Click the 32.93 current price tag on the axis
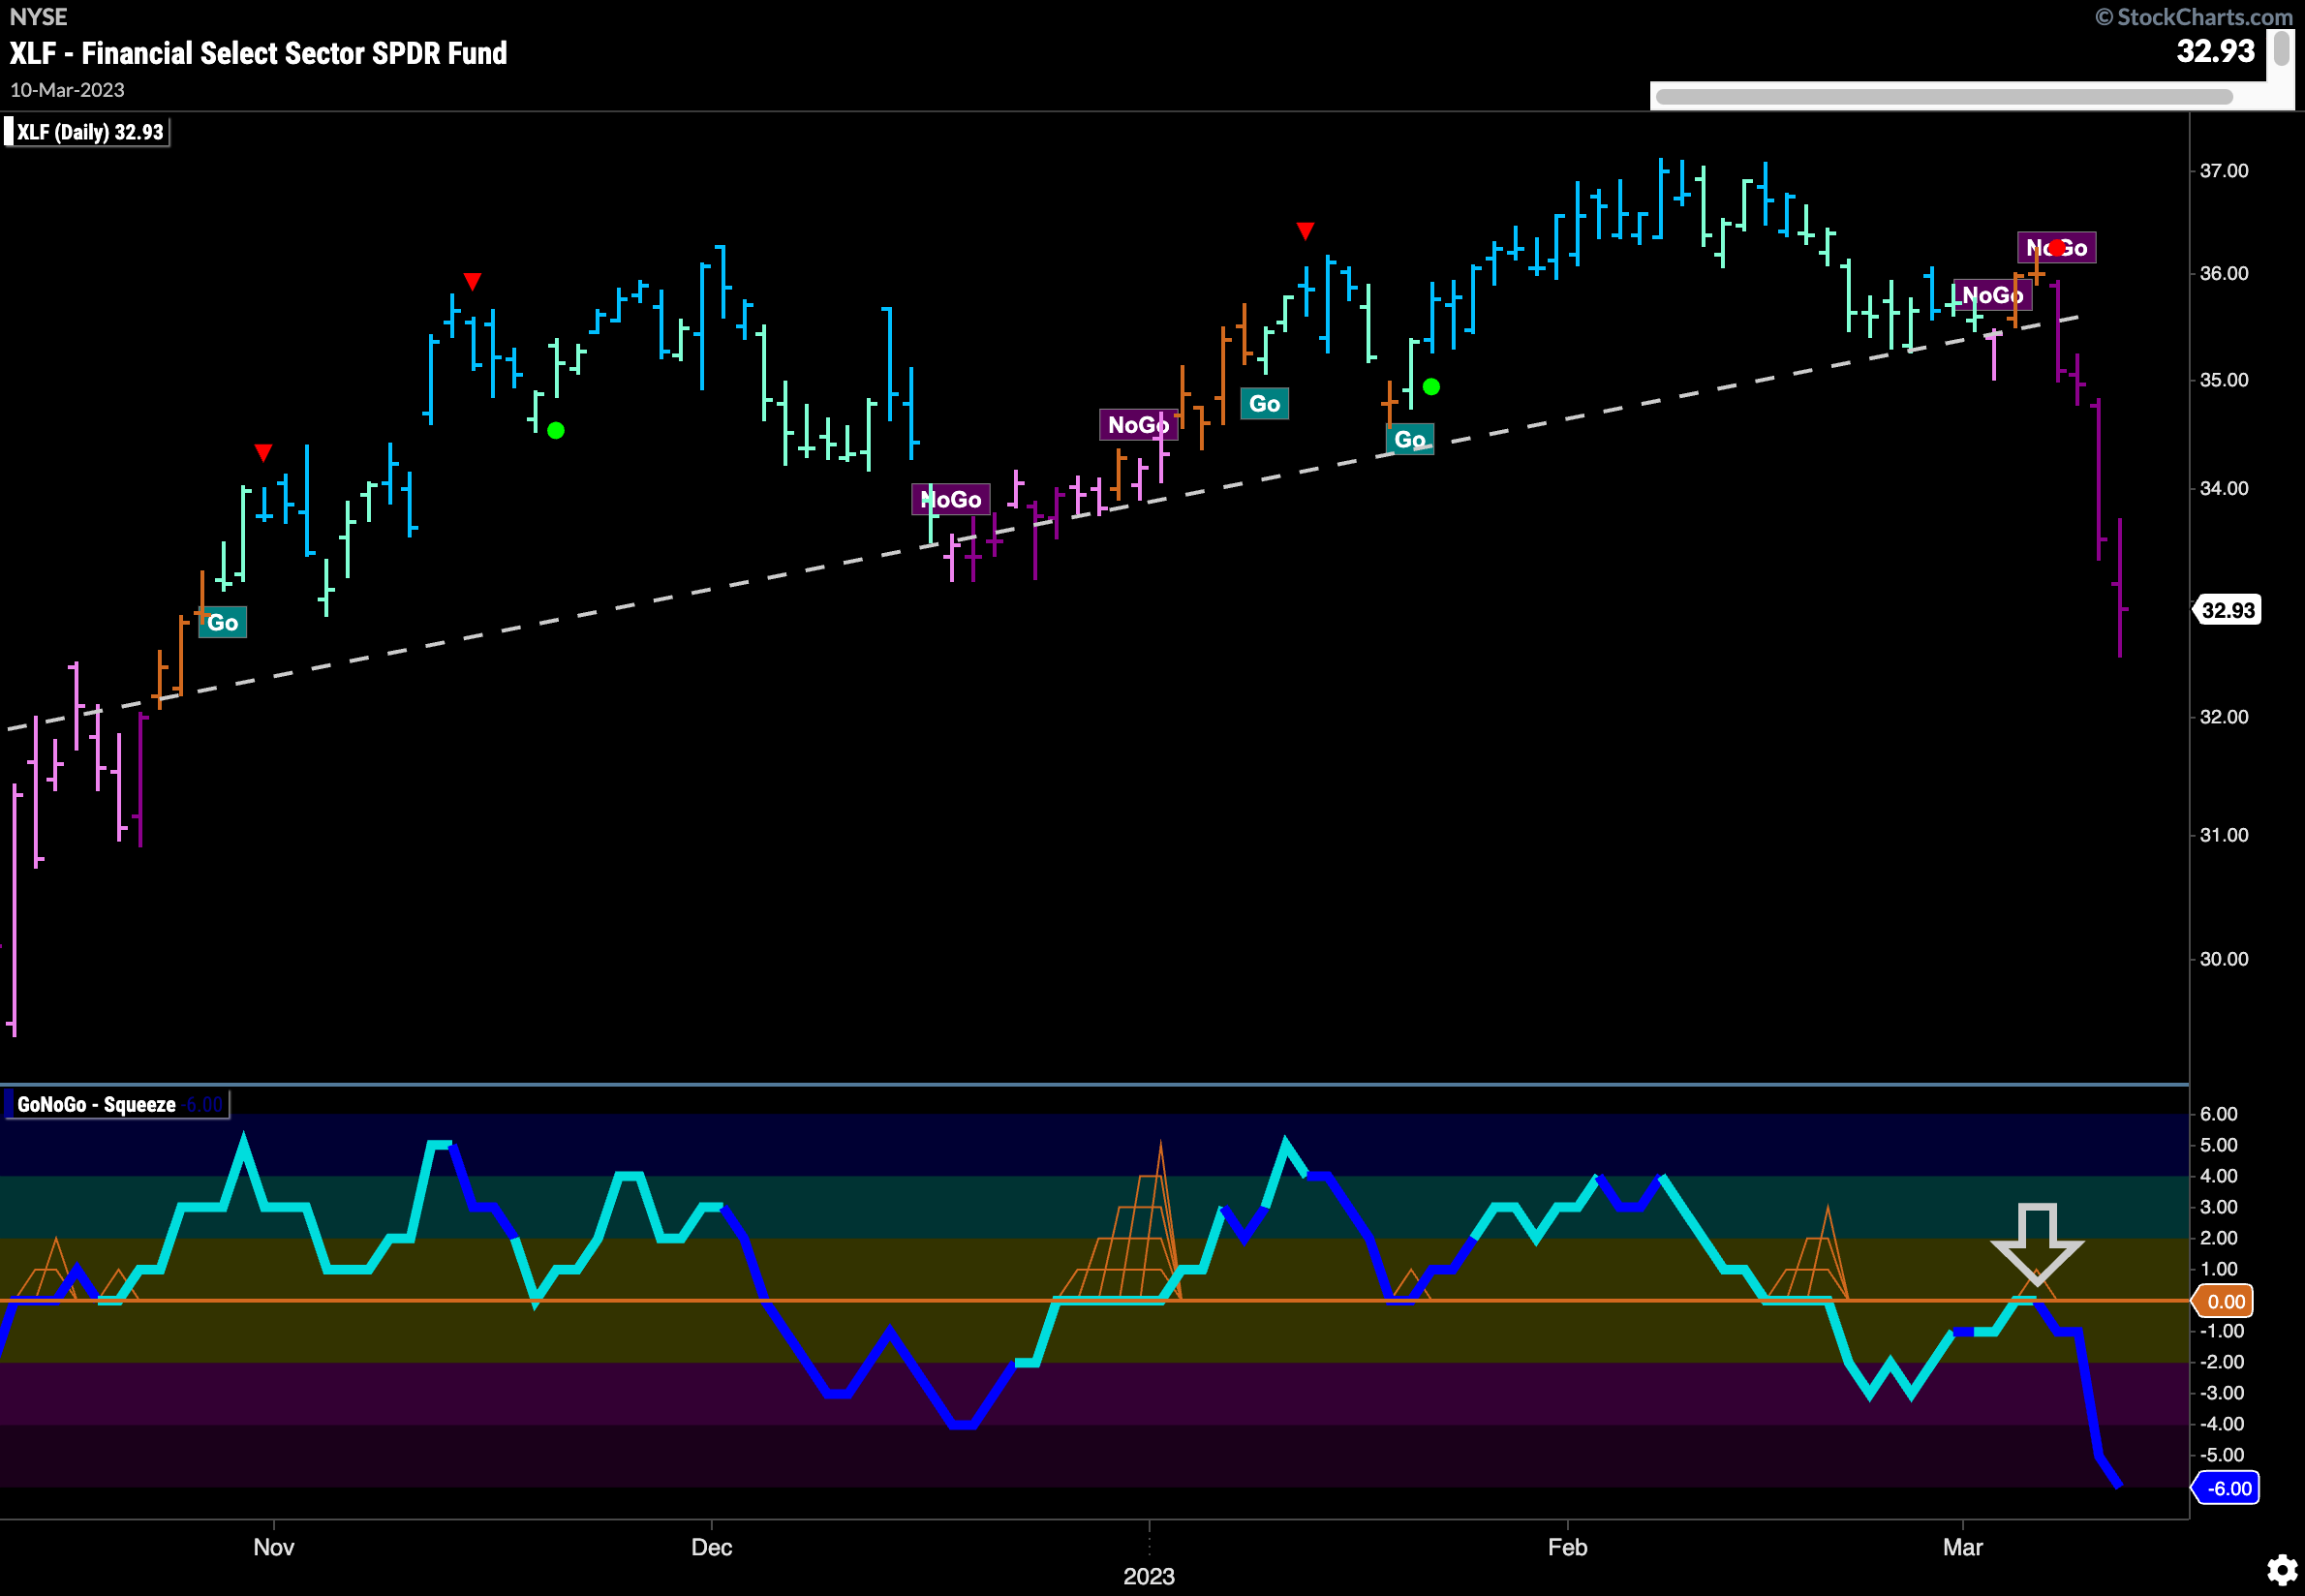This screenshot has width=2305, height=1596. [2228, 610]
